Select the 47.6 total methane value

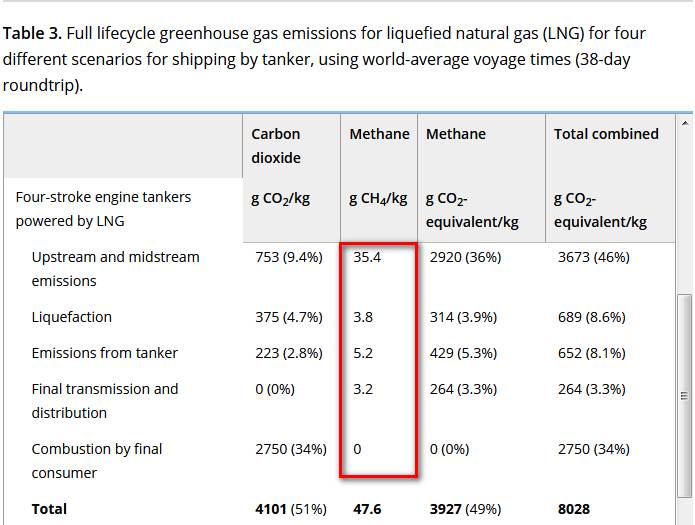(367, 509)
